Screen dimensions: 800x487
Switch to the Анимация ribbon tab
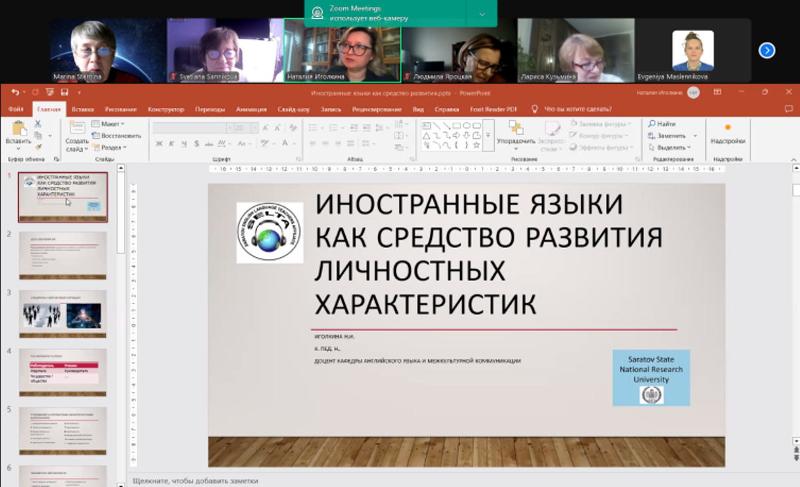(x=251, y=109)
